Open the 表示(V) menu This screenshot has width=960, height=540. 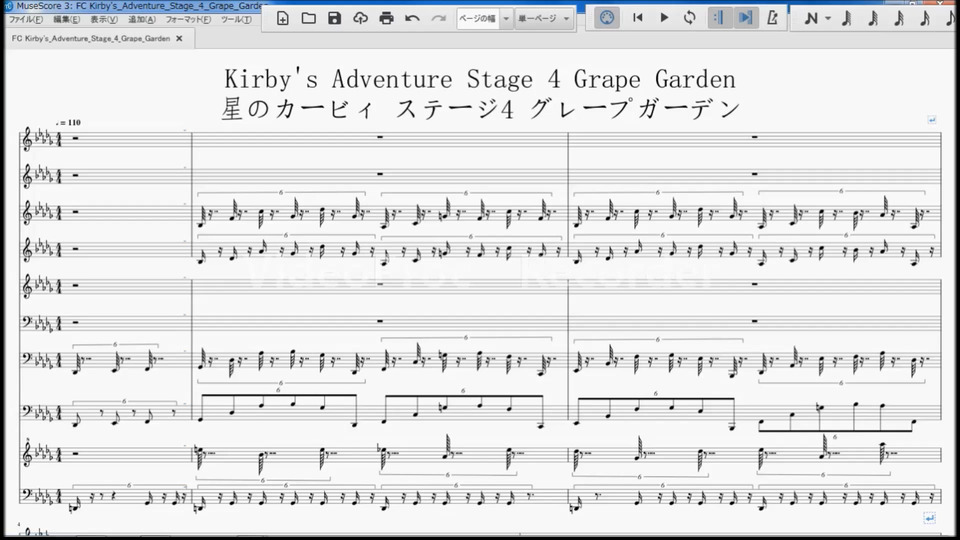pyautogui.click(x=103, y=20)
